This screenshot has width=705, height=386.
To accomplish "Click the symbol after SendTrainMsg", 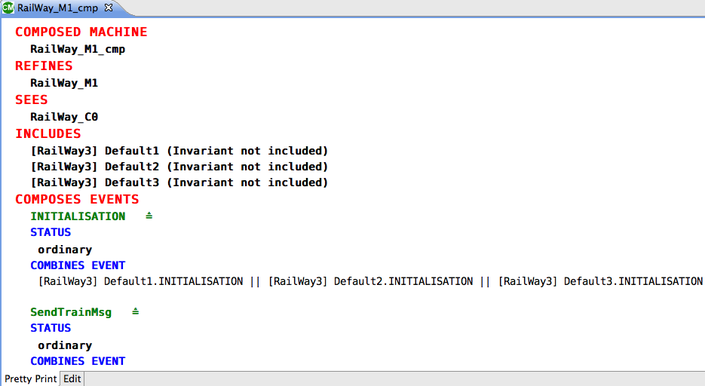I will point(135,311).
